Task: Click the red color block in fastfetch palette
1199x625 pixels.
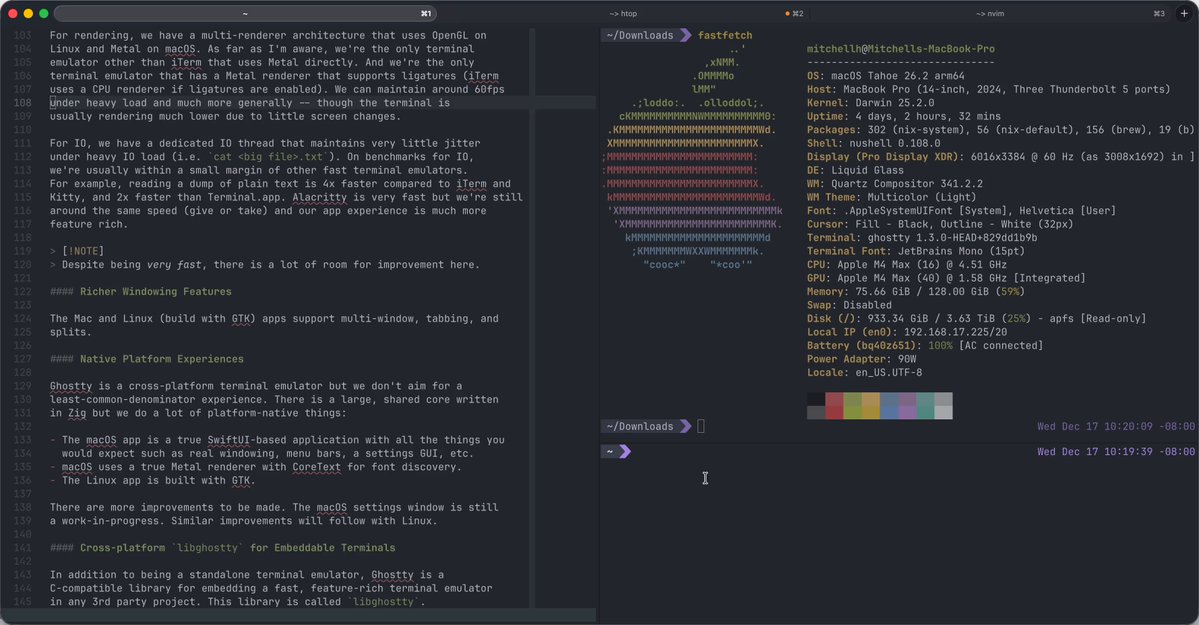Action: (x=833, y=405)
